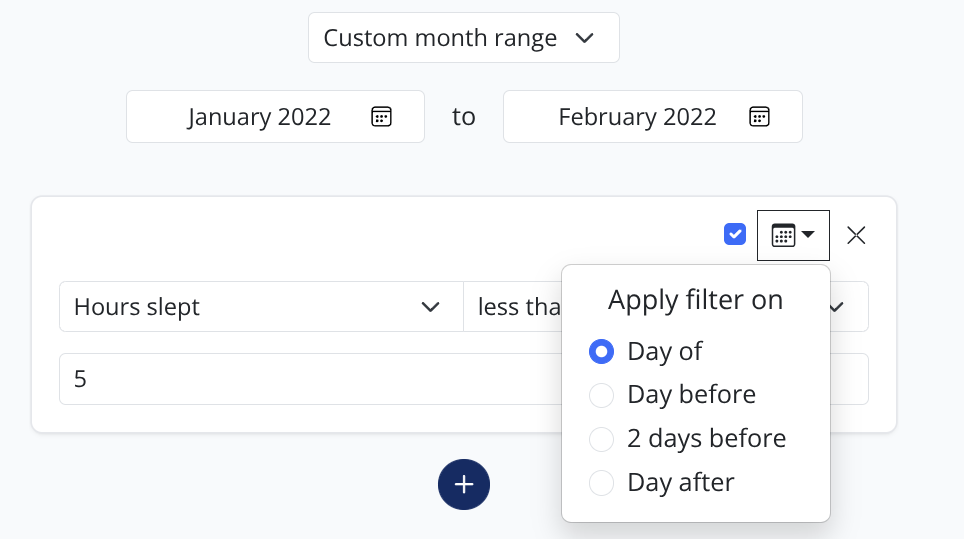Viewport: 964px width, 539px height.
Task: Click the "Day after" option label
Action: point(680,483)
